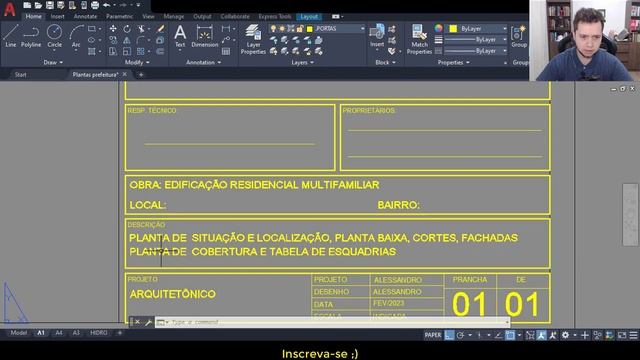640x360 pixels.
Task: Click the Trim tool in Modify panel
Action: (141, 29)
